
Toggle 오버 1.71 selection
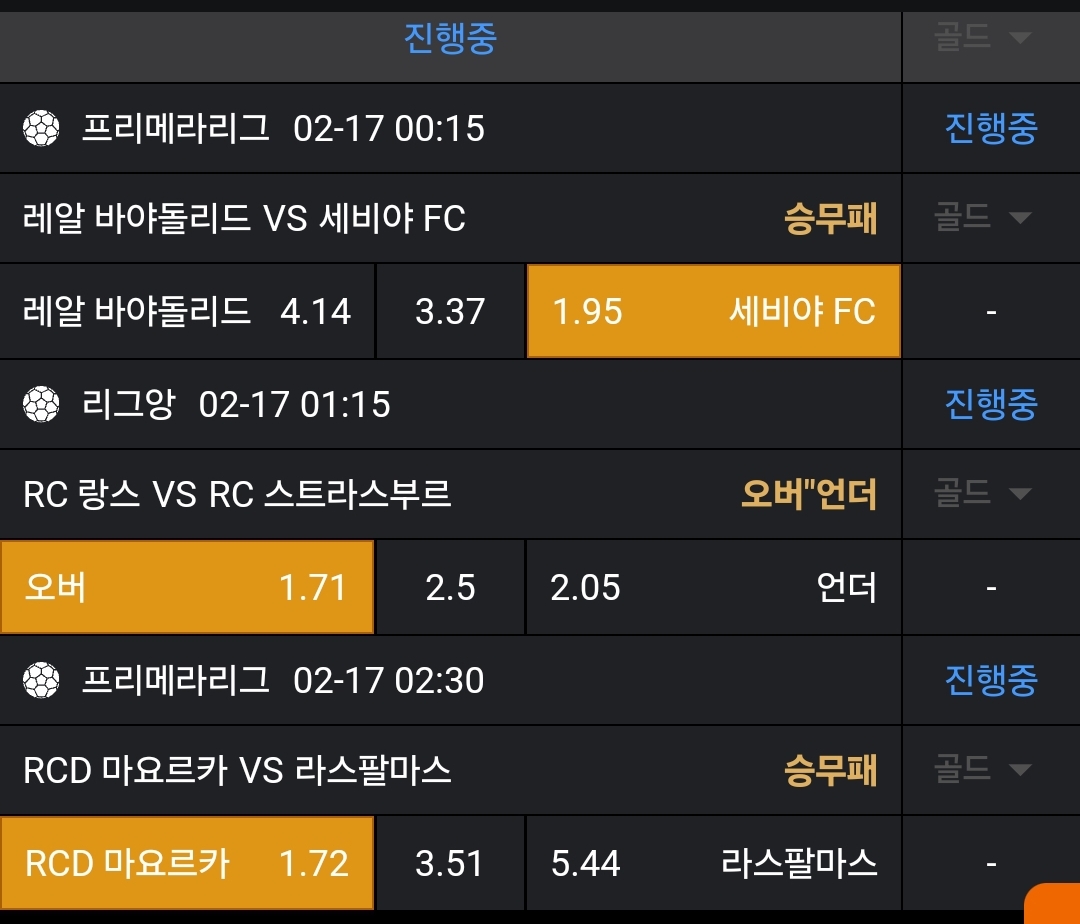click(x=187, y=587)
